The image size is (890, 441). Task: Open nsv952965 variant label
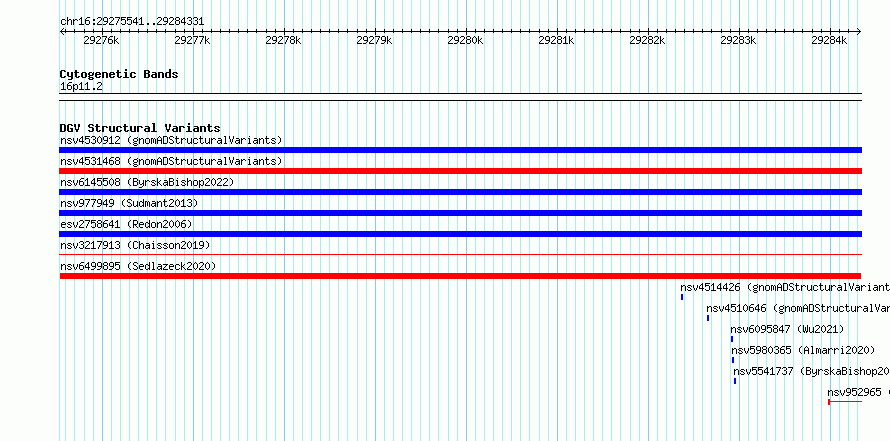(x=858, y=392)
